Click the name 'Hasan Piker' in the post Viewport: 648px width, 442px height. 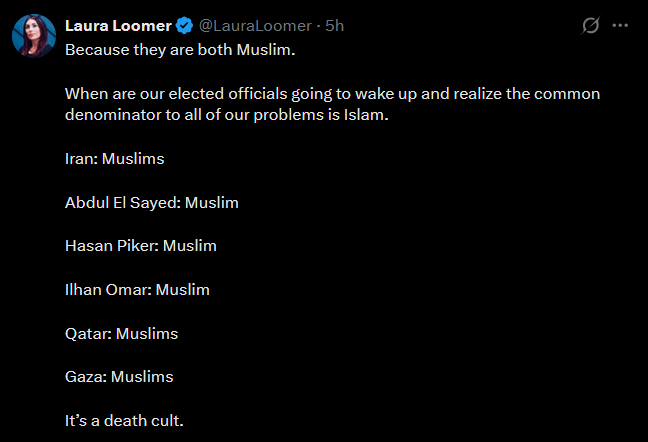(110, 246)
